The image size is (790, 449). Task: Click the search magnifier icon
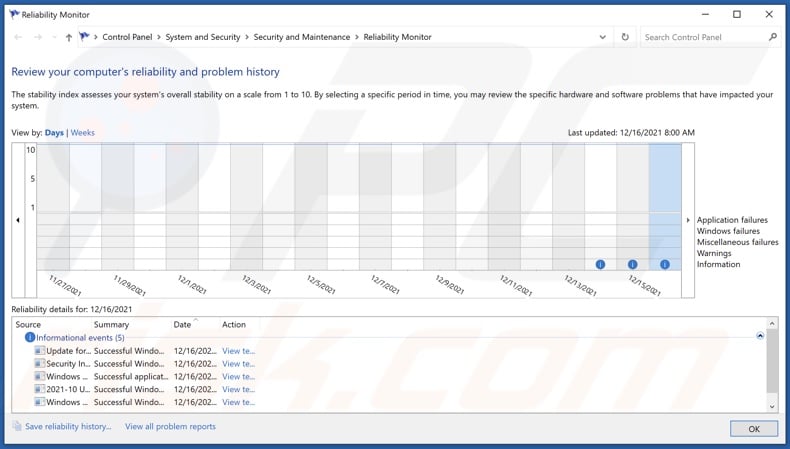point(772,37)
